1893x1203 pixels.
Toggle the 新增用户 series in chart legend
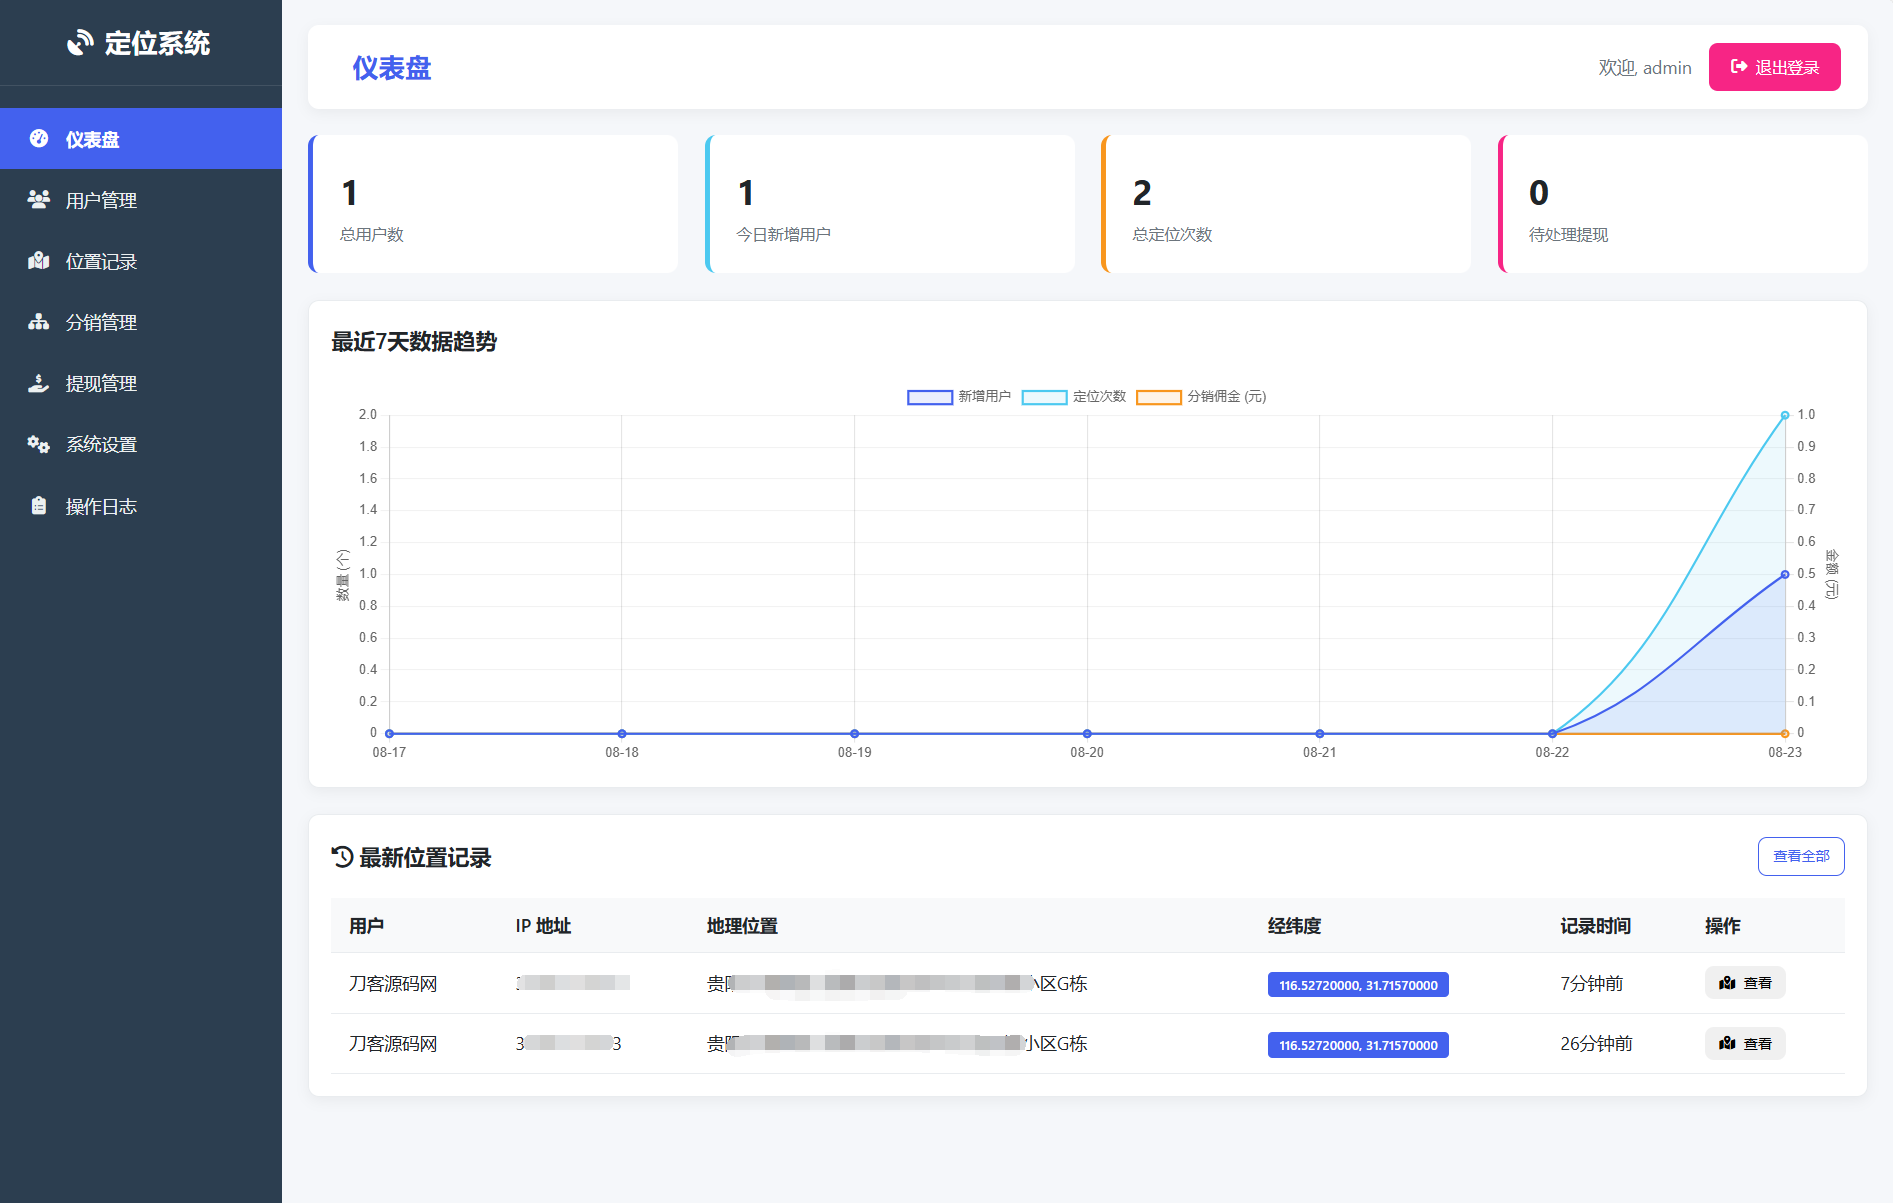coord(958,396)
